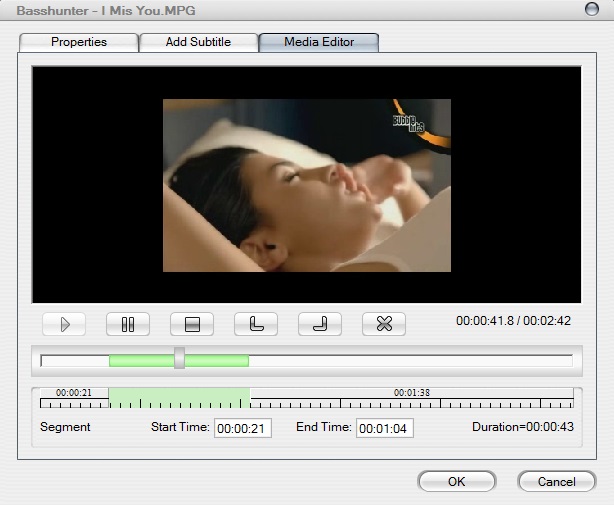Click the Segment label
The image size is (614, 505).
[65, 427]
